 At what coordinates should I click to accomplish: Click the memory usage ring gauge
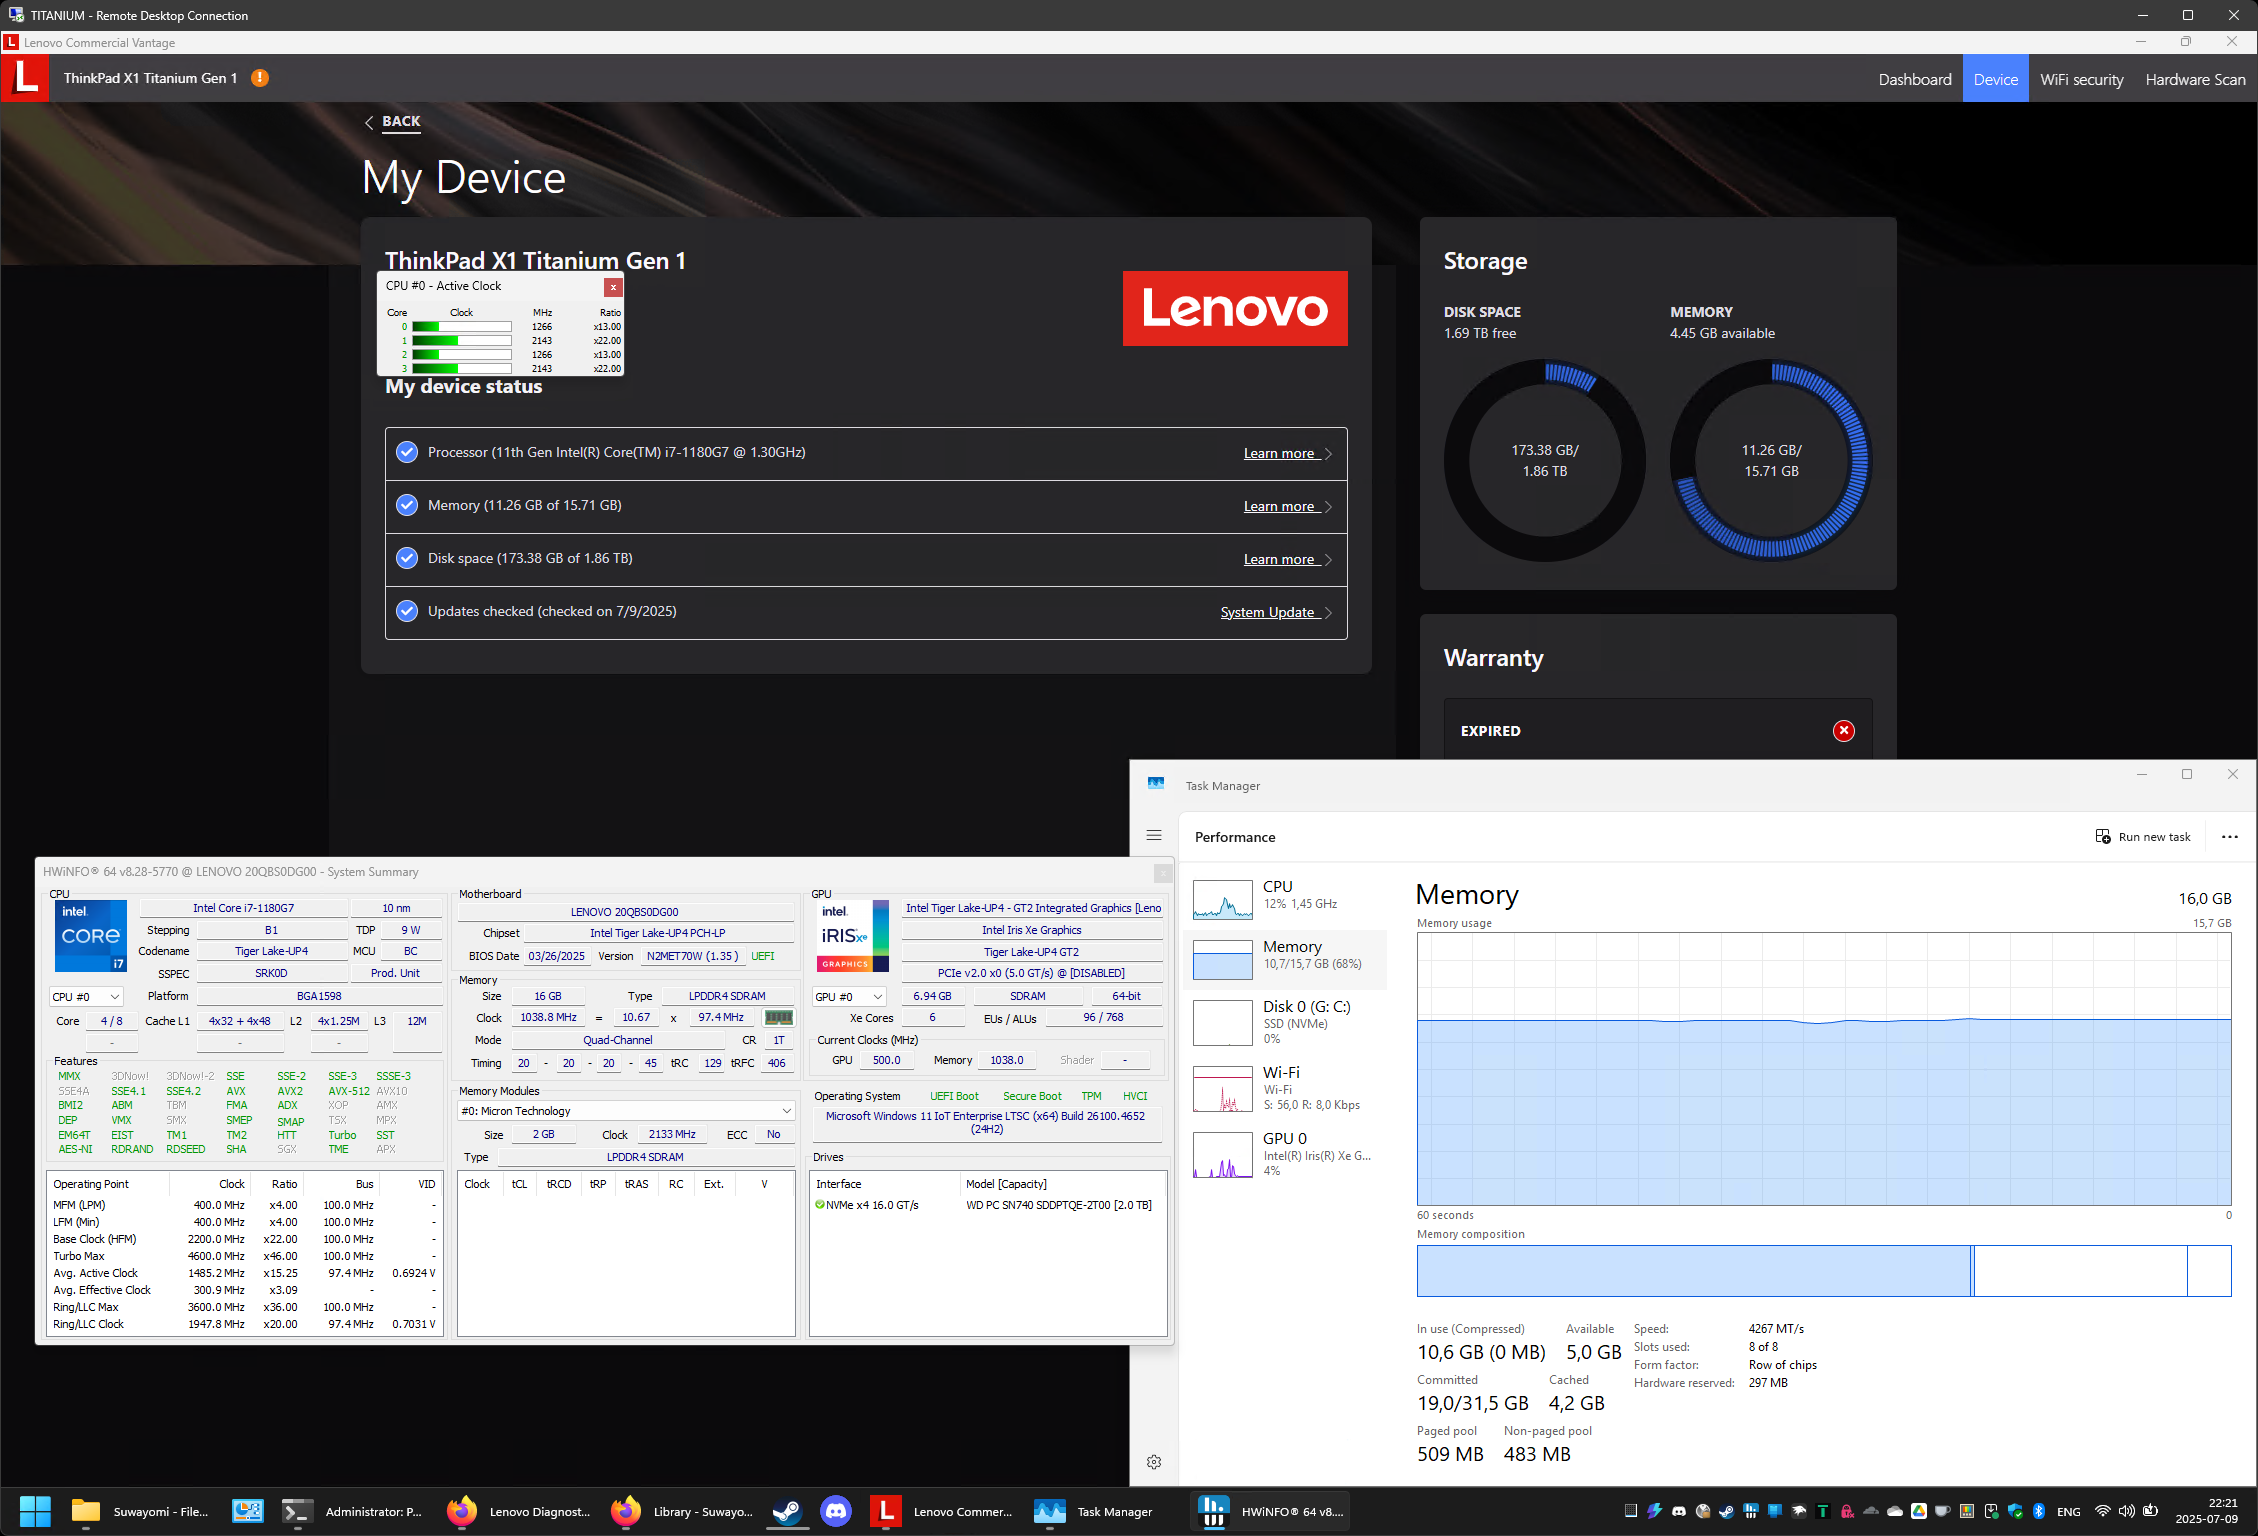(x=1770, y=461)
